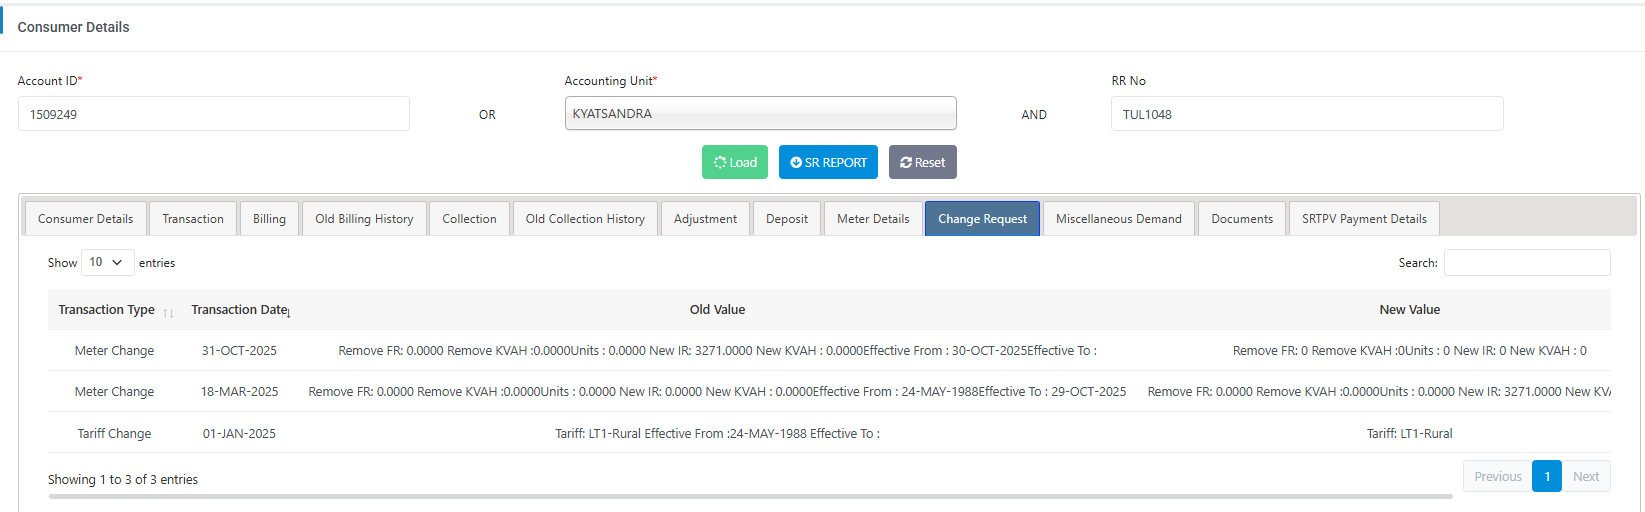Click the horizontal scrollbar under the table
This screenshot has height=512, width=1645.
pos(750,496)
